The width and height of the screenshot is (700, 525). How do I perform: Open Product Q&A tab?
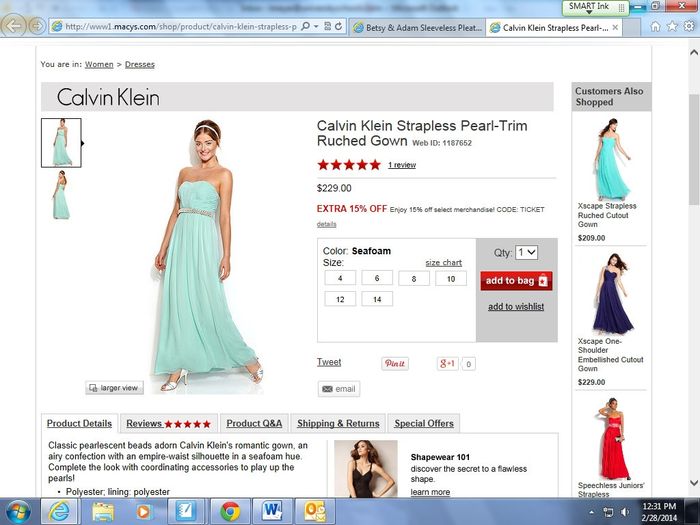pyautogui.click(x=254, y=423)
